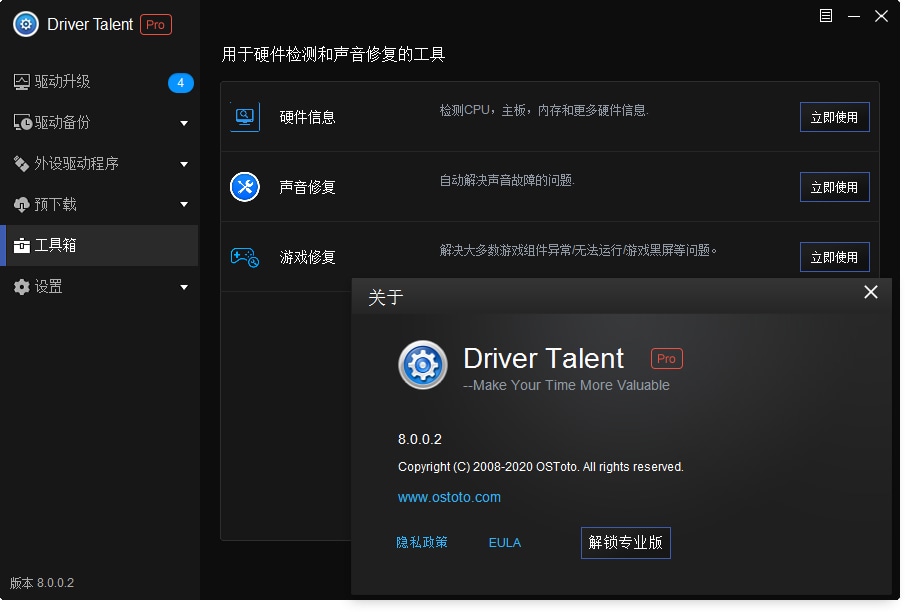Image resolution: width=905 pixels, height=612 pixels.
Task: Expand the 外设驱动程序 dropdown arrow
Action: point(183,164)
